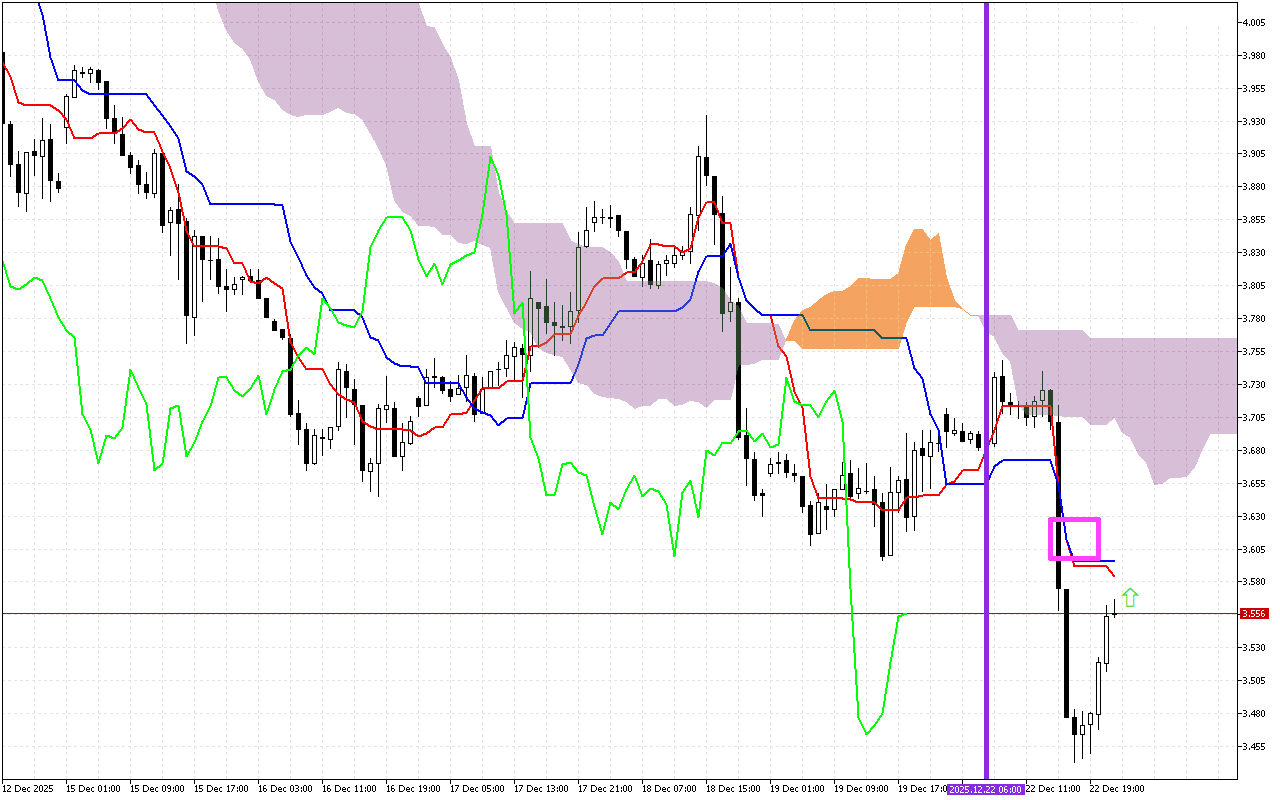The width and height of the screenshot is (1280, 800).
Task: Click the 17 Dec 05:00 time label
Action: coord(477,789)
